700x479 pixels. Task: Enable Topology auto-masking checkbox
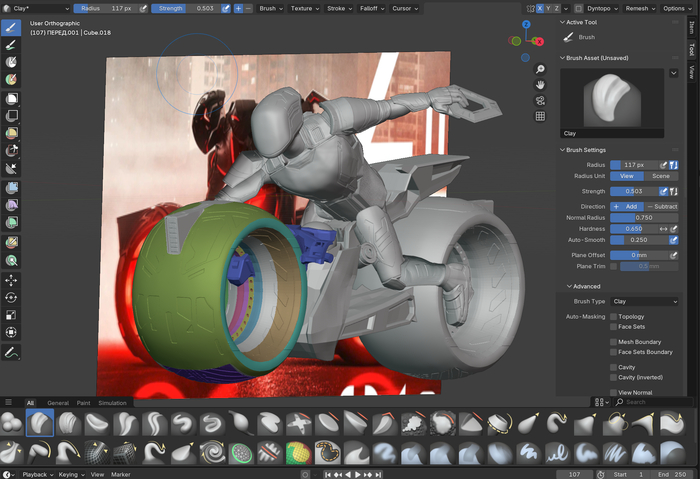[613, 317]
